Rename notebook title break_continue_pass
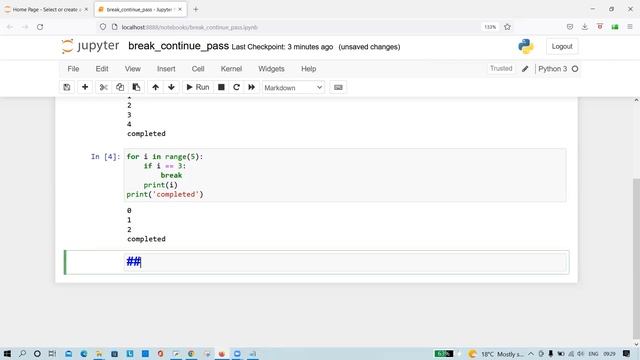 tap(178, 46)
